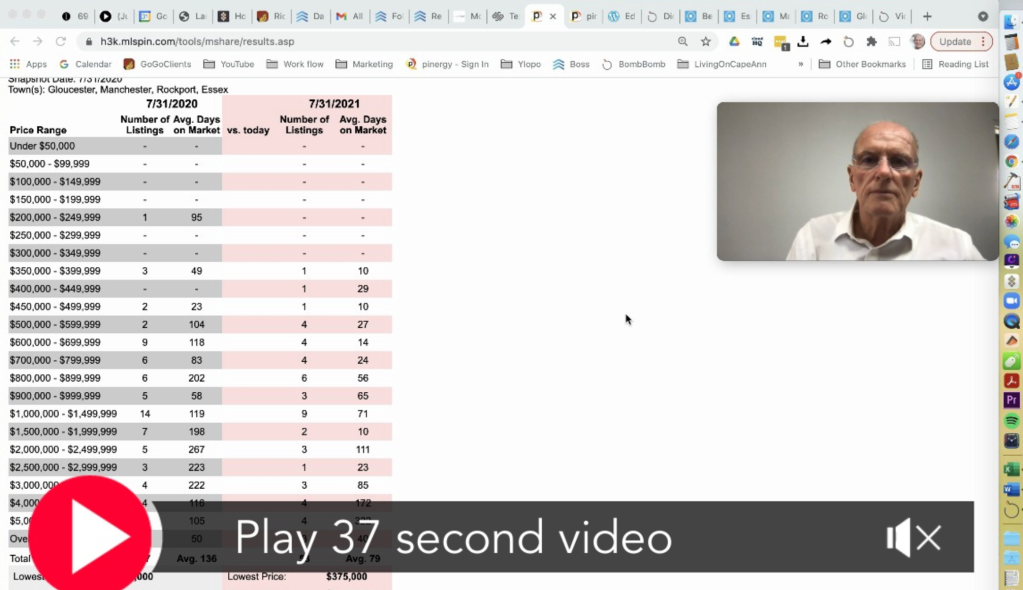Bookmark this page with the star icon
The height and width of the screenshot is (590, 1023).
coord(706,42)
